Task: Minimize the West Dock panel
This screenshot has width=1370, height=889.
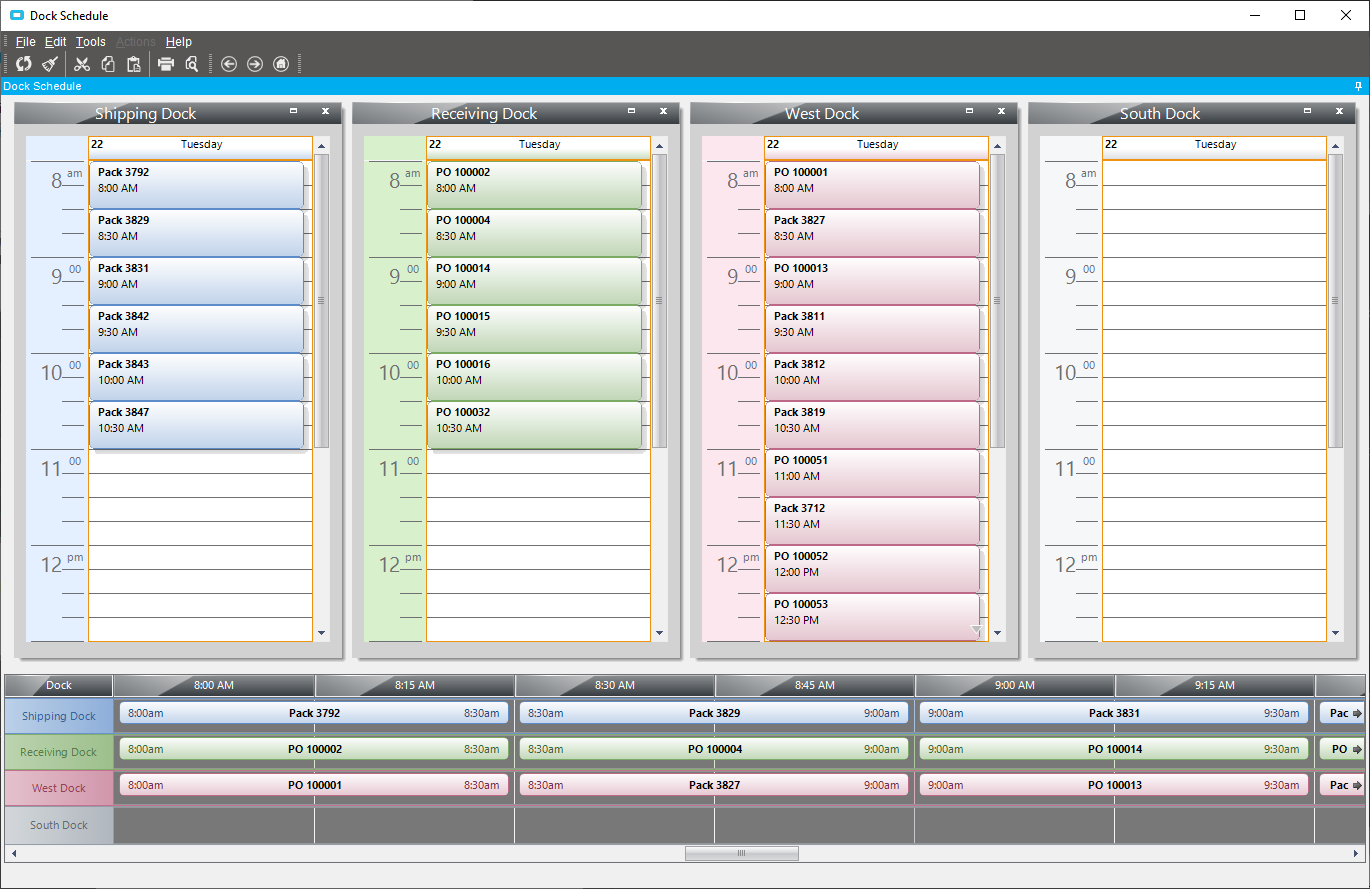Action: coord(969,111)
